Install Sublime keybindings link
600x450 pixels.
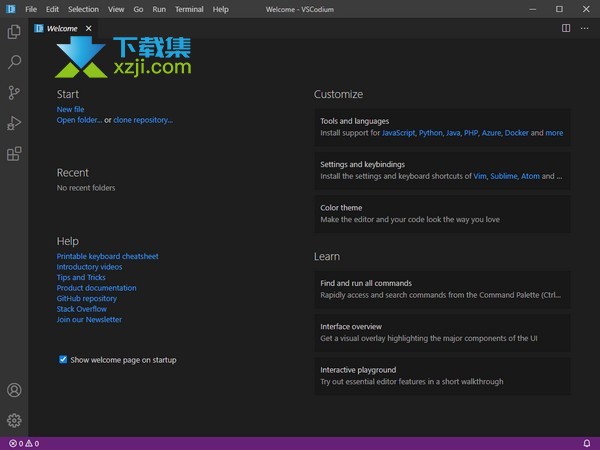[504, 176]
